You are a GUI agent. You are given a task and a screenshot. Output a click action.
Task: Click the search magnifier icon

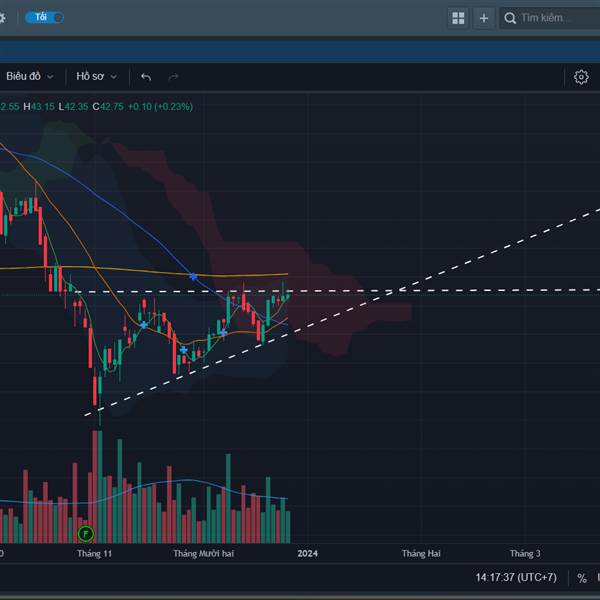pos(510,18)
